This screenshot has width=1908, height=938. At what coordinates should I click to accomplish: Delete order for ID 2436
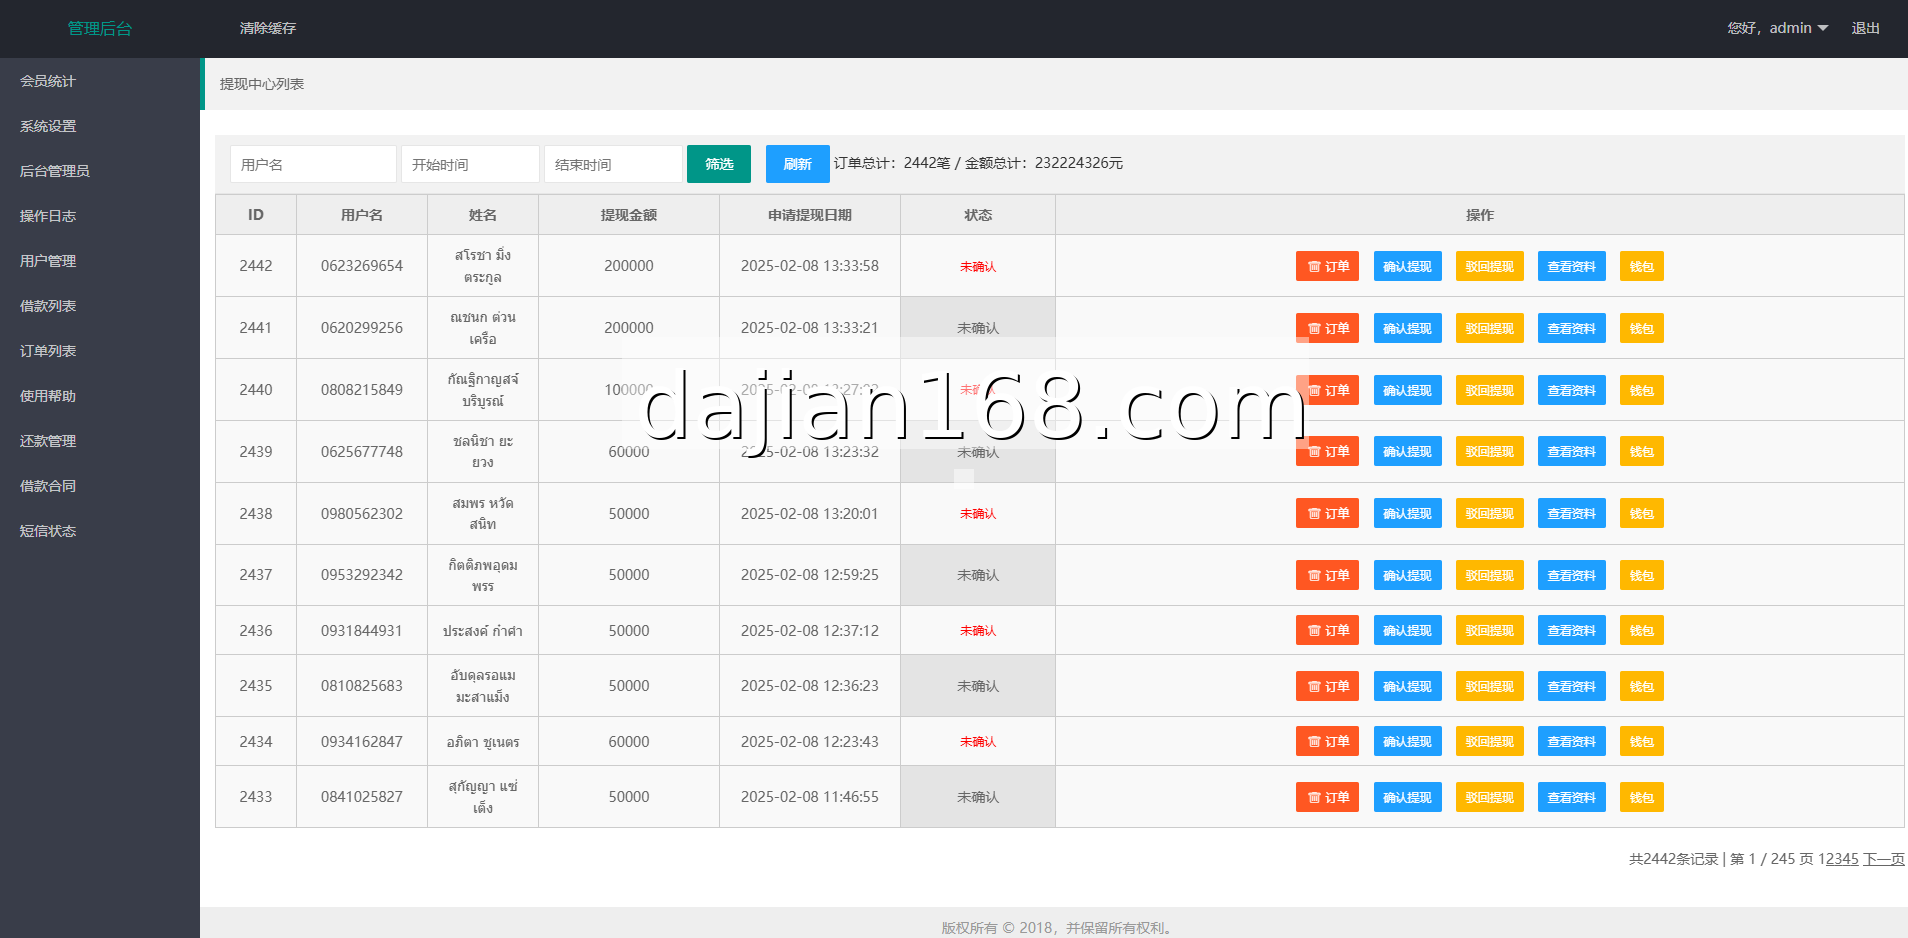(1327, 630)
